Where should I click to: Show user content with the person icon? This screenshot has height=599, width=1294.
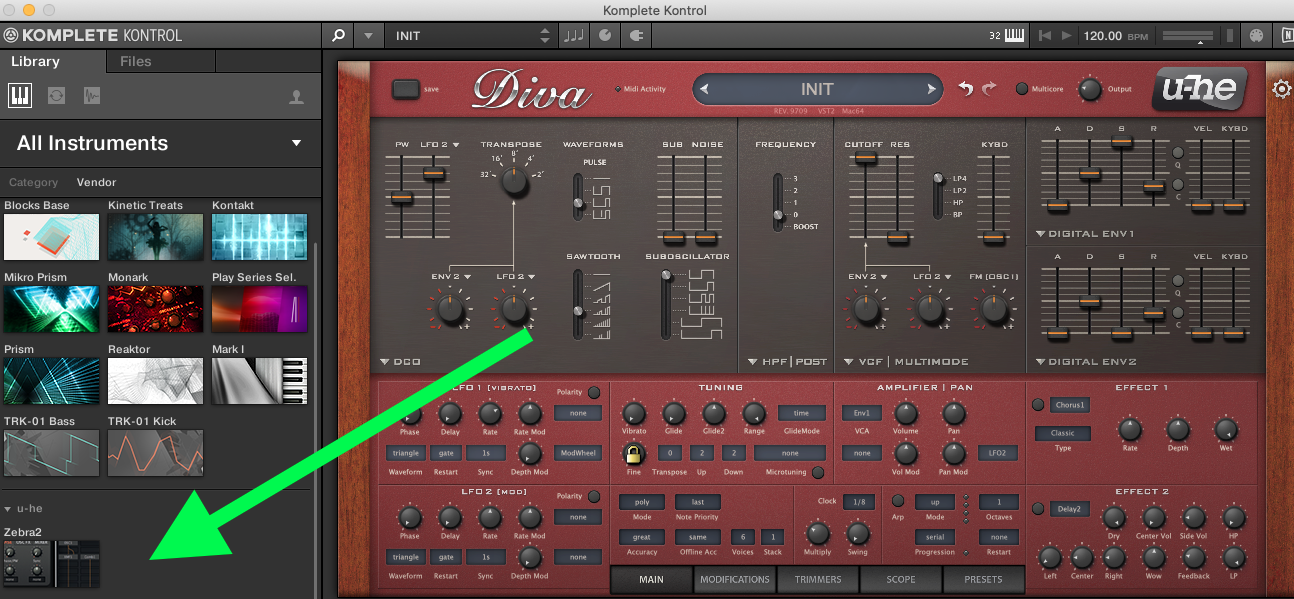click(296, 97)
